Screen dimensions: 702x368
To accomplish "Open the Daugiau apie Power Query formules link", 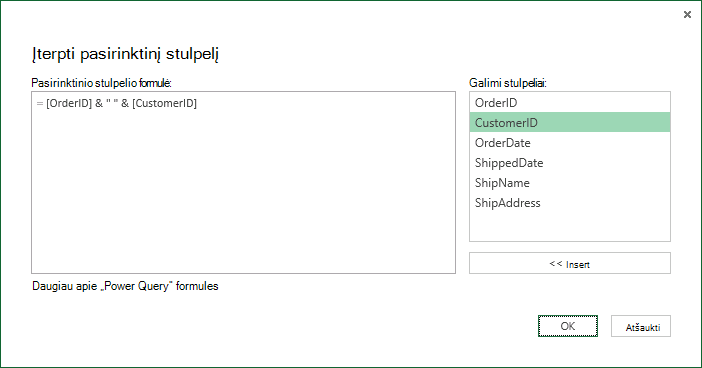I will (125, 286).
